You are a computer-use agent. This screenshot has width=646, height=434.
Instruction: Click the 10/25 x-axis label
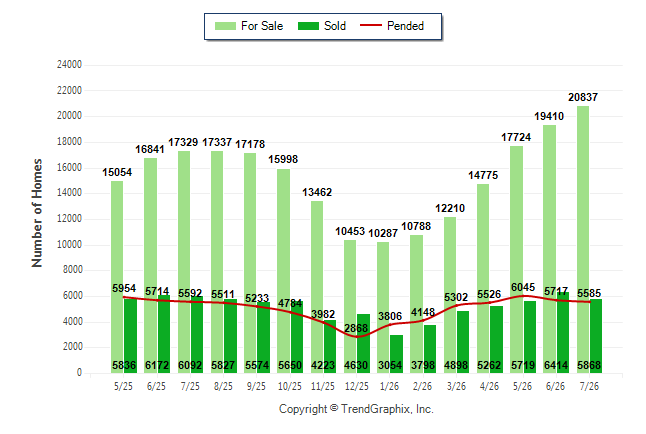click(290, 386)
